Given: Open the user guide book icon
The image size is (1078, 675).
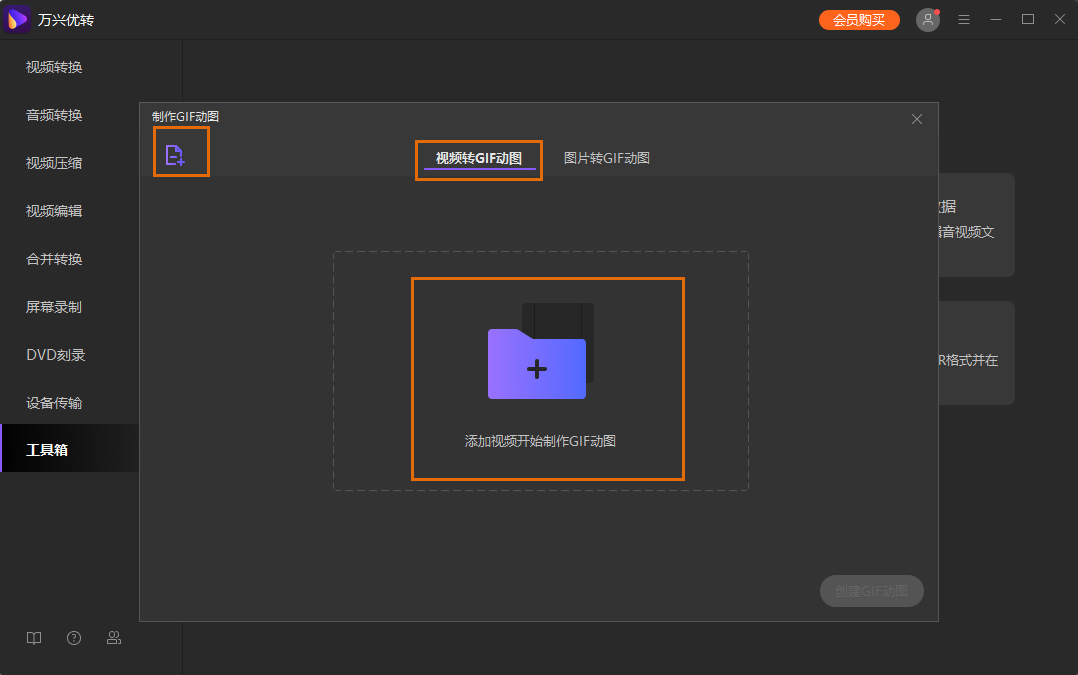Looking at the screenshot, I should [33, 637].
